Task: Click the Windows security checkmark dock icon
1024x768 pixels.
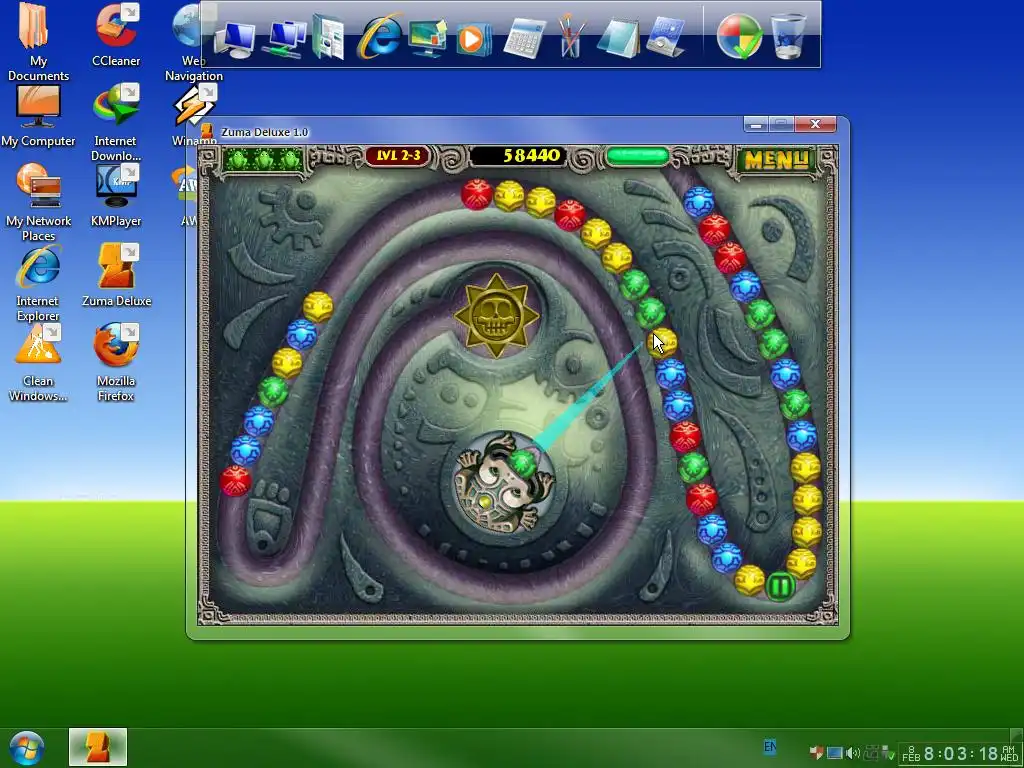Action: (x=739, y=37)
